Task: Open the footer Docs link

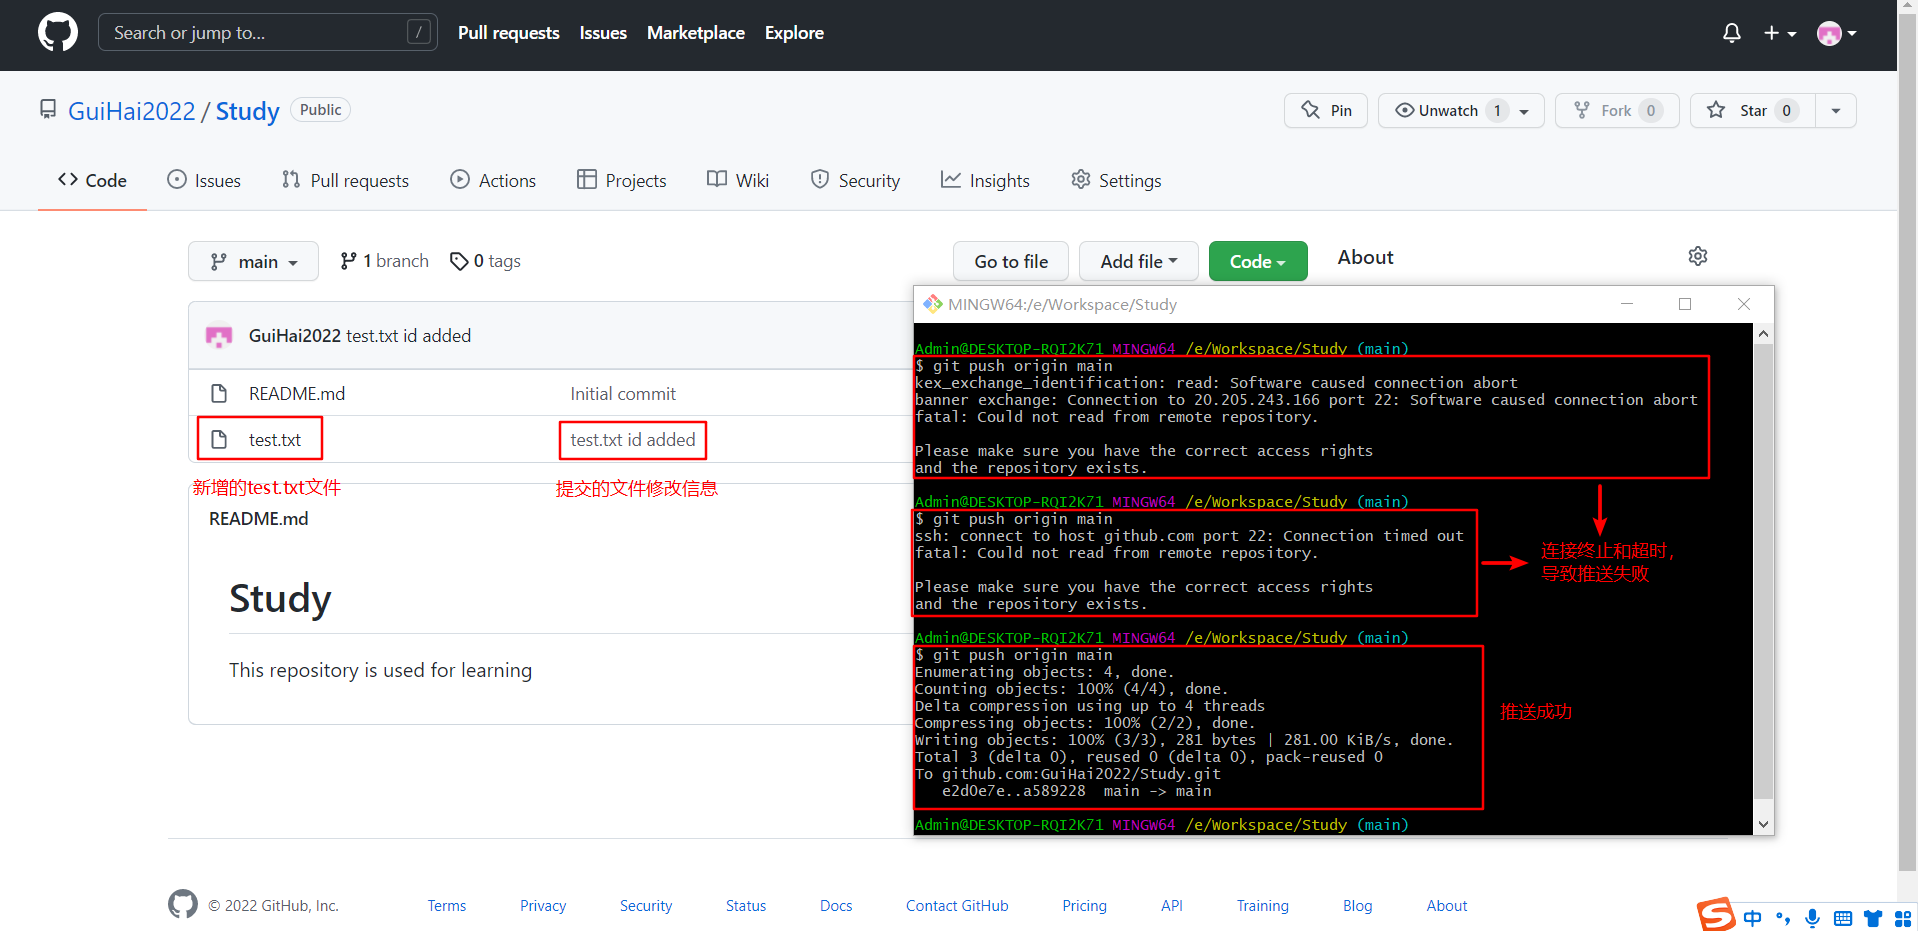Action: 836,906
